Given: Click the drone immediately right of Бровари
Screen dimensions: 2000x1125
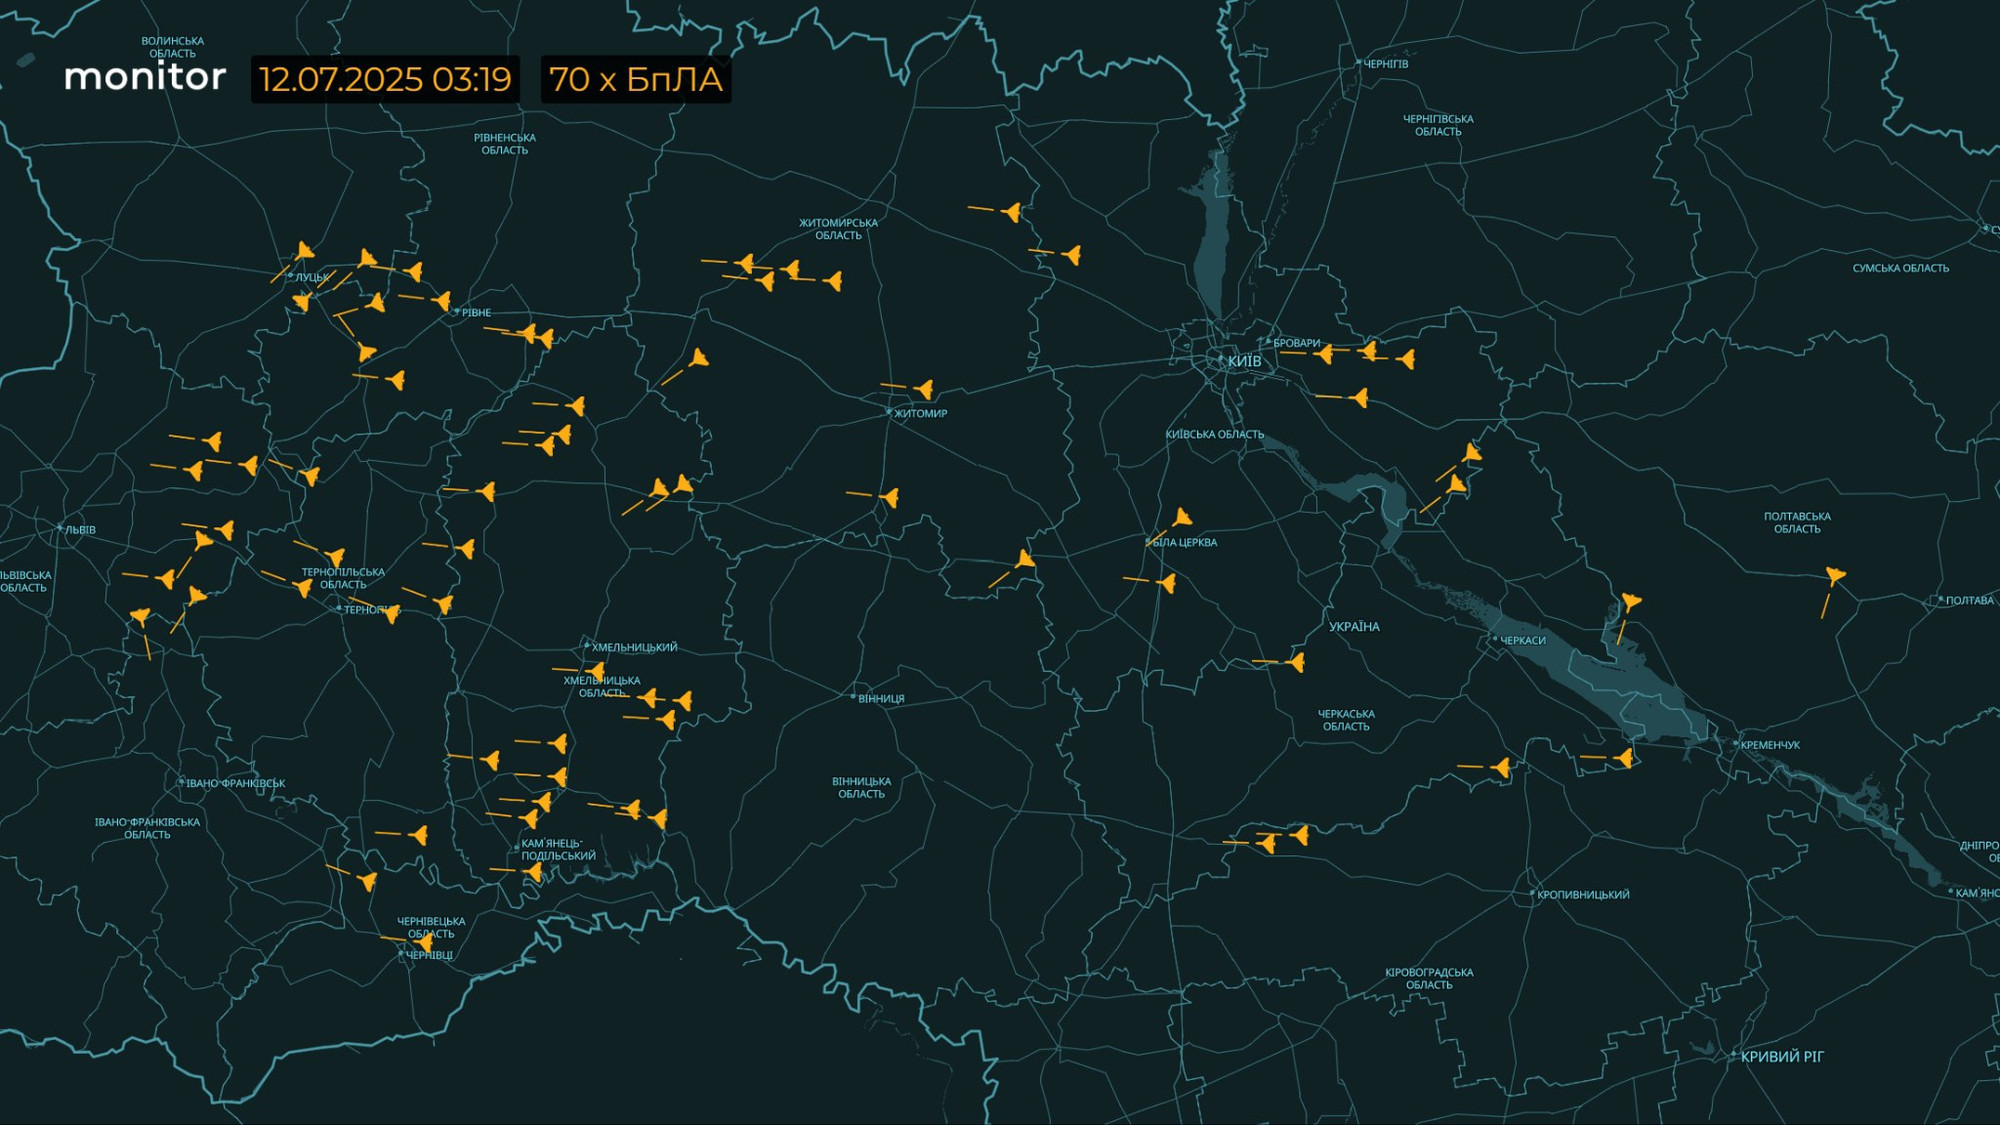Looking at the screenshot, I should click(x=1325, y=354).
